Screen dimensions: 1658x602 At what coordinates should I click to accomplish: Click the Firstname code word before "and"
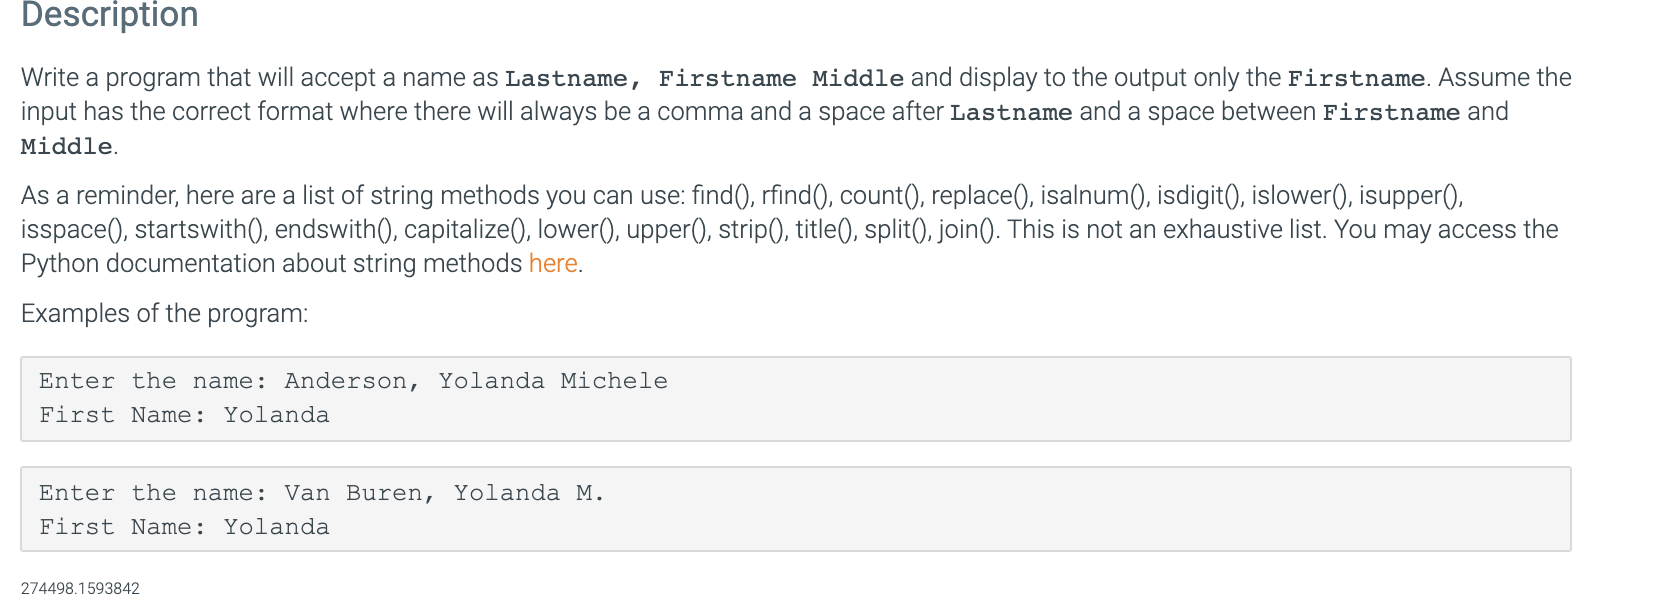pyautogui.click(x=1391, y=112)
